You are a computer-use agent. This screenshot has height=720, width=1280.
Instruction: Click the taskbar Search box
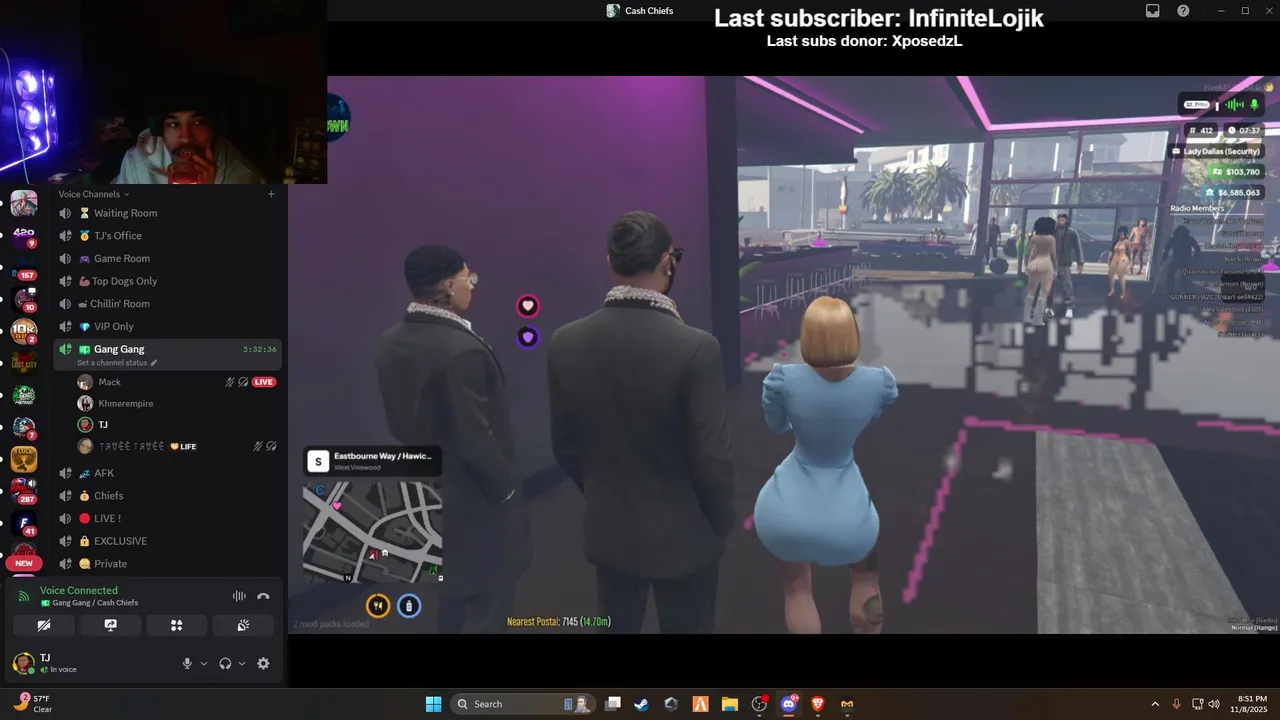pyautogui.click(x=522, y=704)
